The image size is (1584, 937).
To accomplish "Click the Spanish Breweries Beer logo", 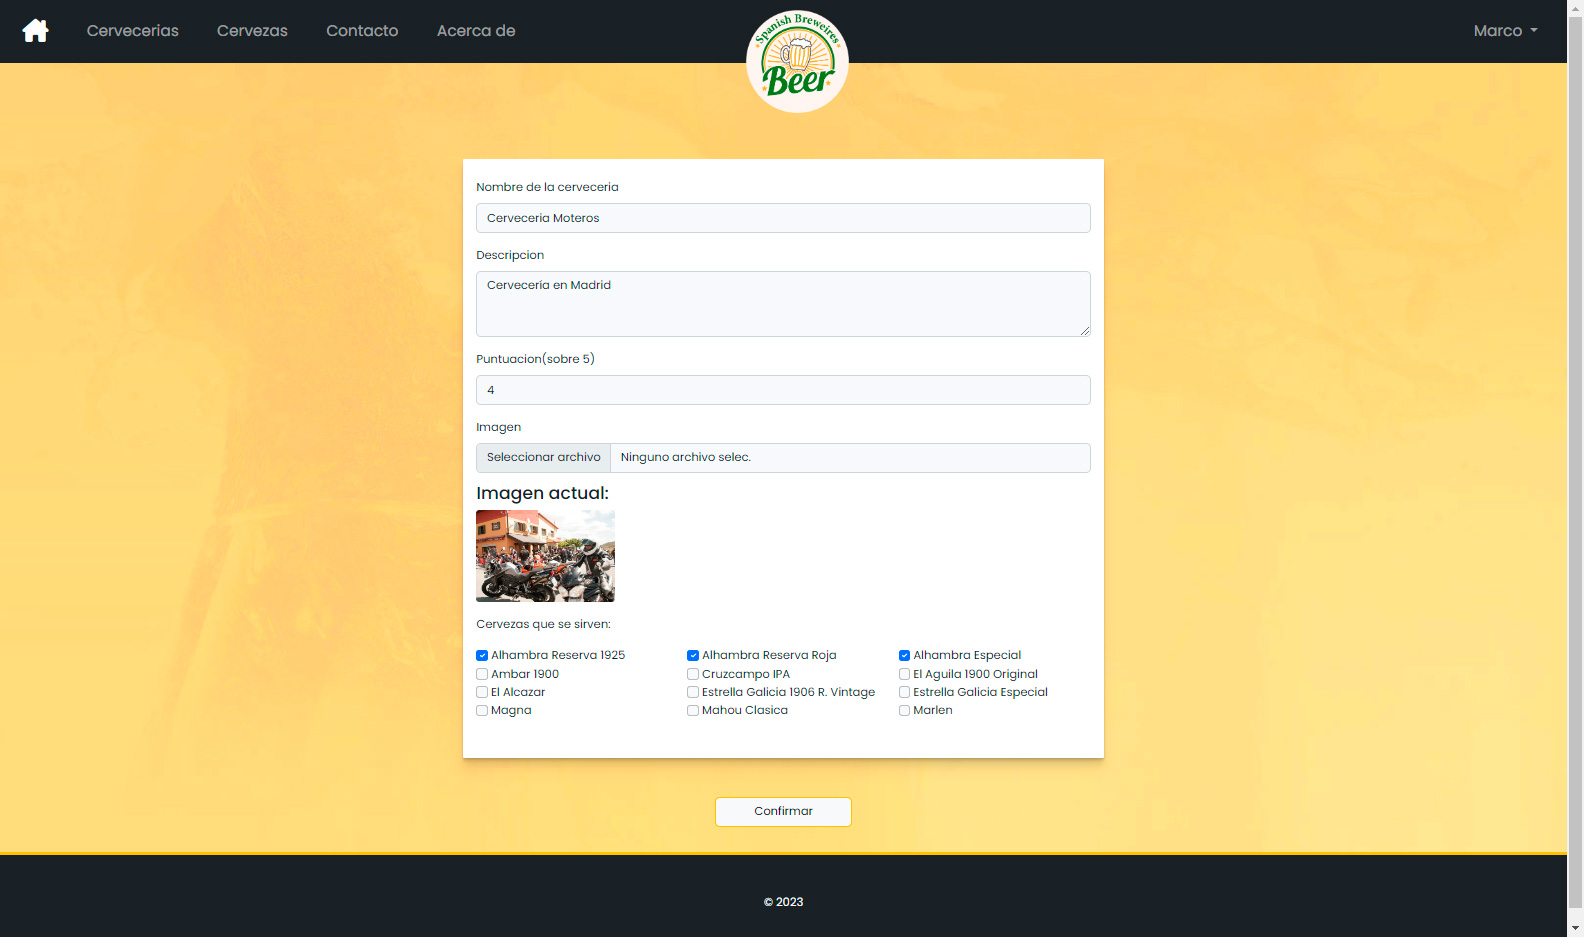I will (x=797, y=61).
